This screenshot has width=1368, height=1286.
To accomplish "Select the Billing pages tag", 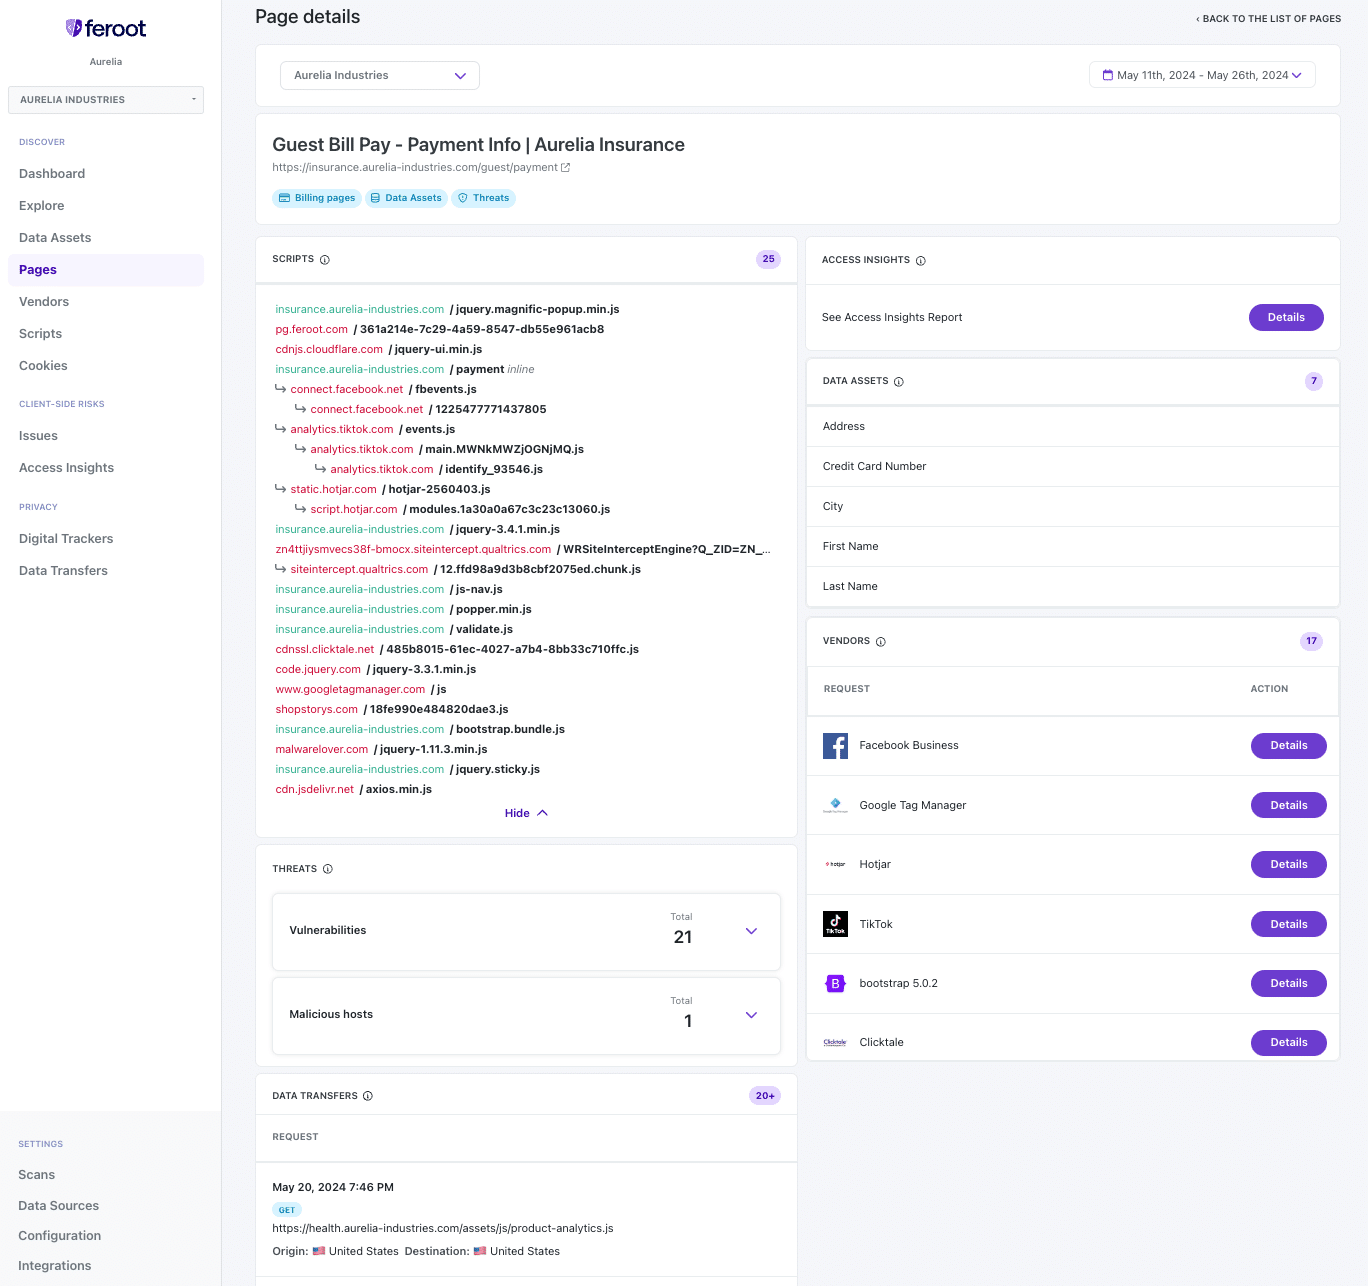I will (317, 198).
